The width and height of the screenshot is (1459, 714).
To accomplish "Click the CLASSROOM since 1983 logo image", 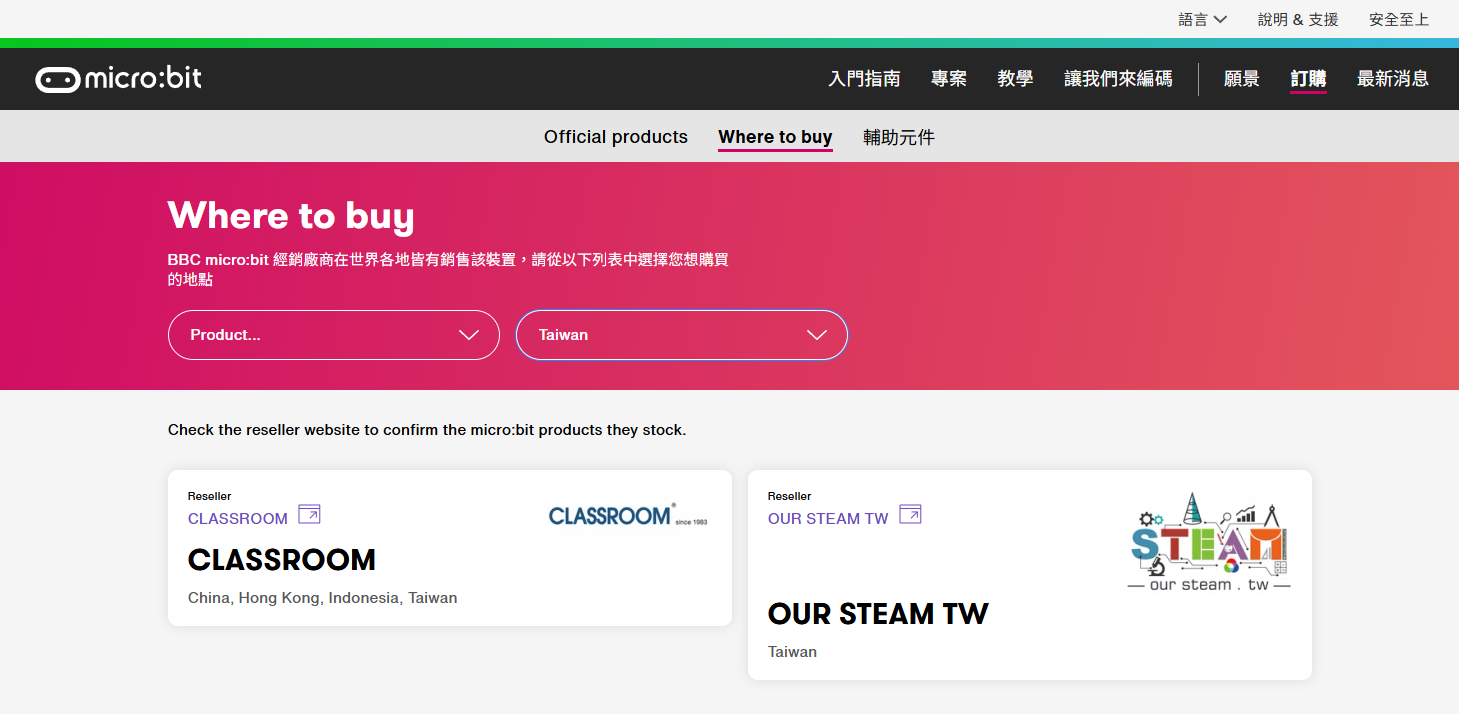I will (628, 515).
